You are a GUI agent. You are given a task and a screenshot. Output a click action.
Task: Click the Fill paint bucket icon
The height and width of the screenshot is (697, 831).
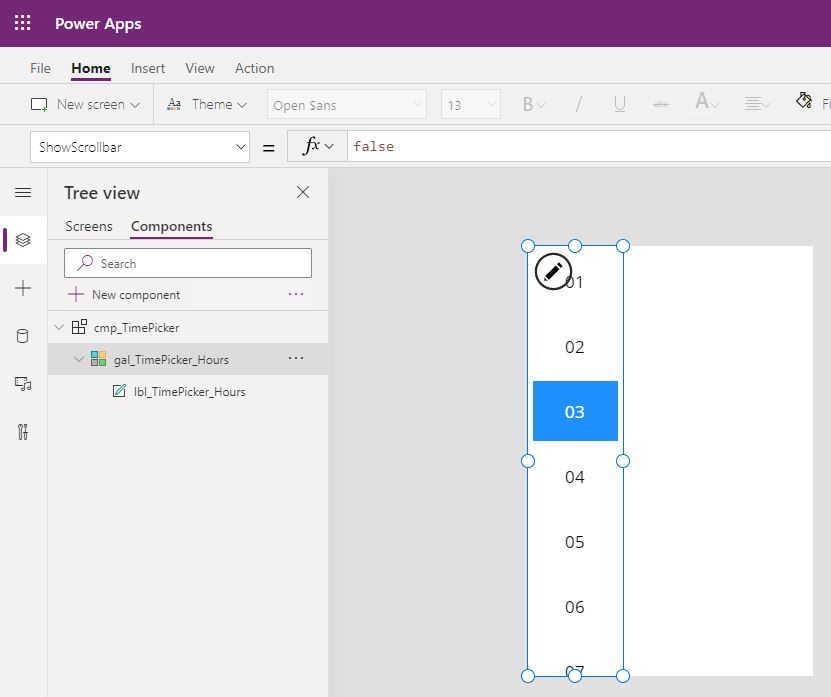click(803, 100)
